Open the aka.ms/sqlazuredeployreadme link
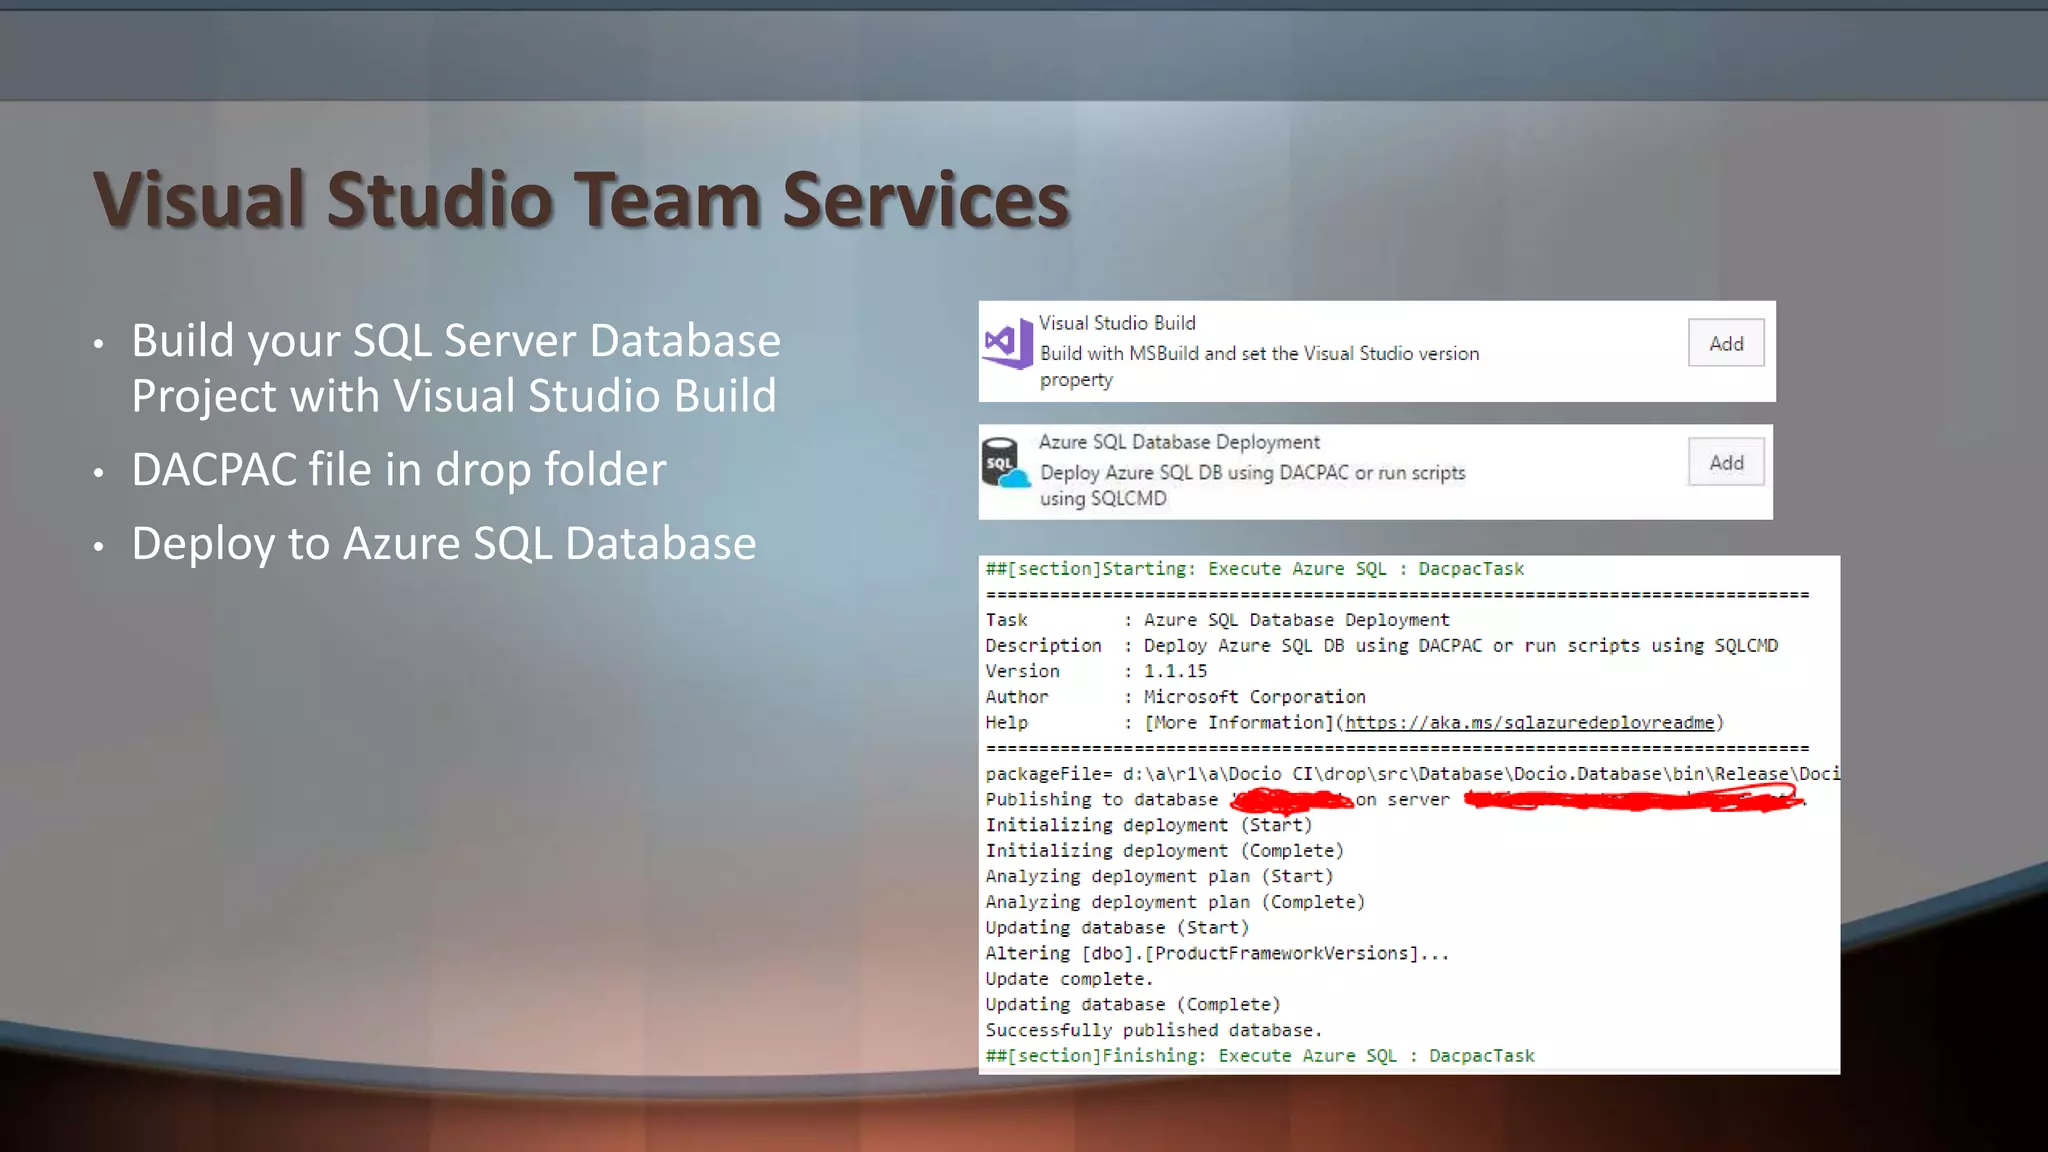 coord(1530,722)
